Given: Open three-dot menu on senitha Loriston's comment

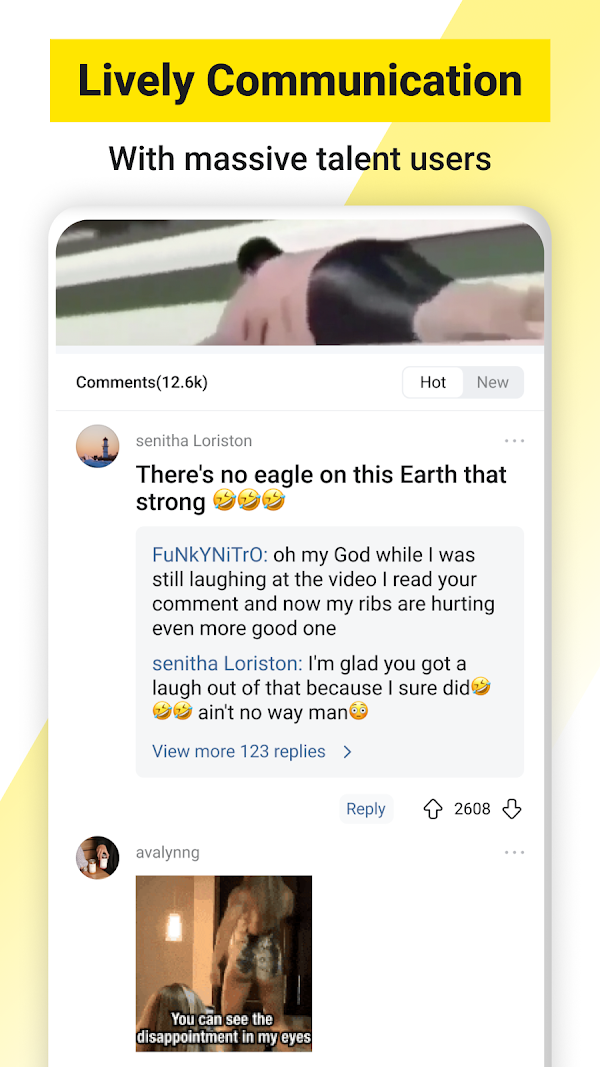Looking at the screenshot, I should point(514,441).
